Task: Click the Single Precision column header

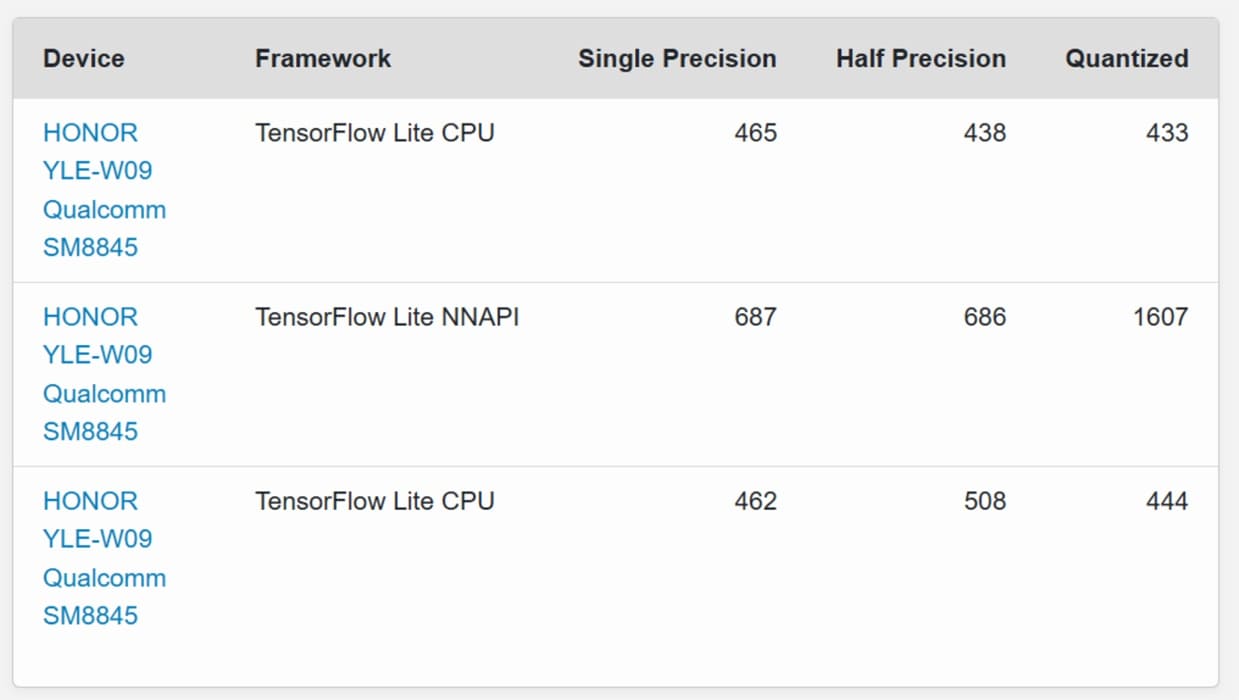Action: (x=677, y=58)
